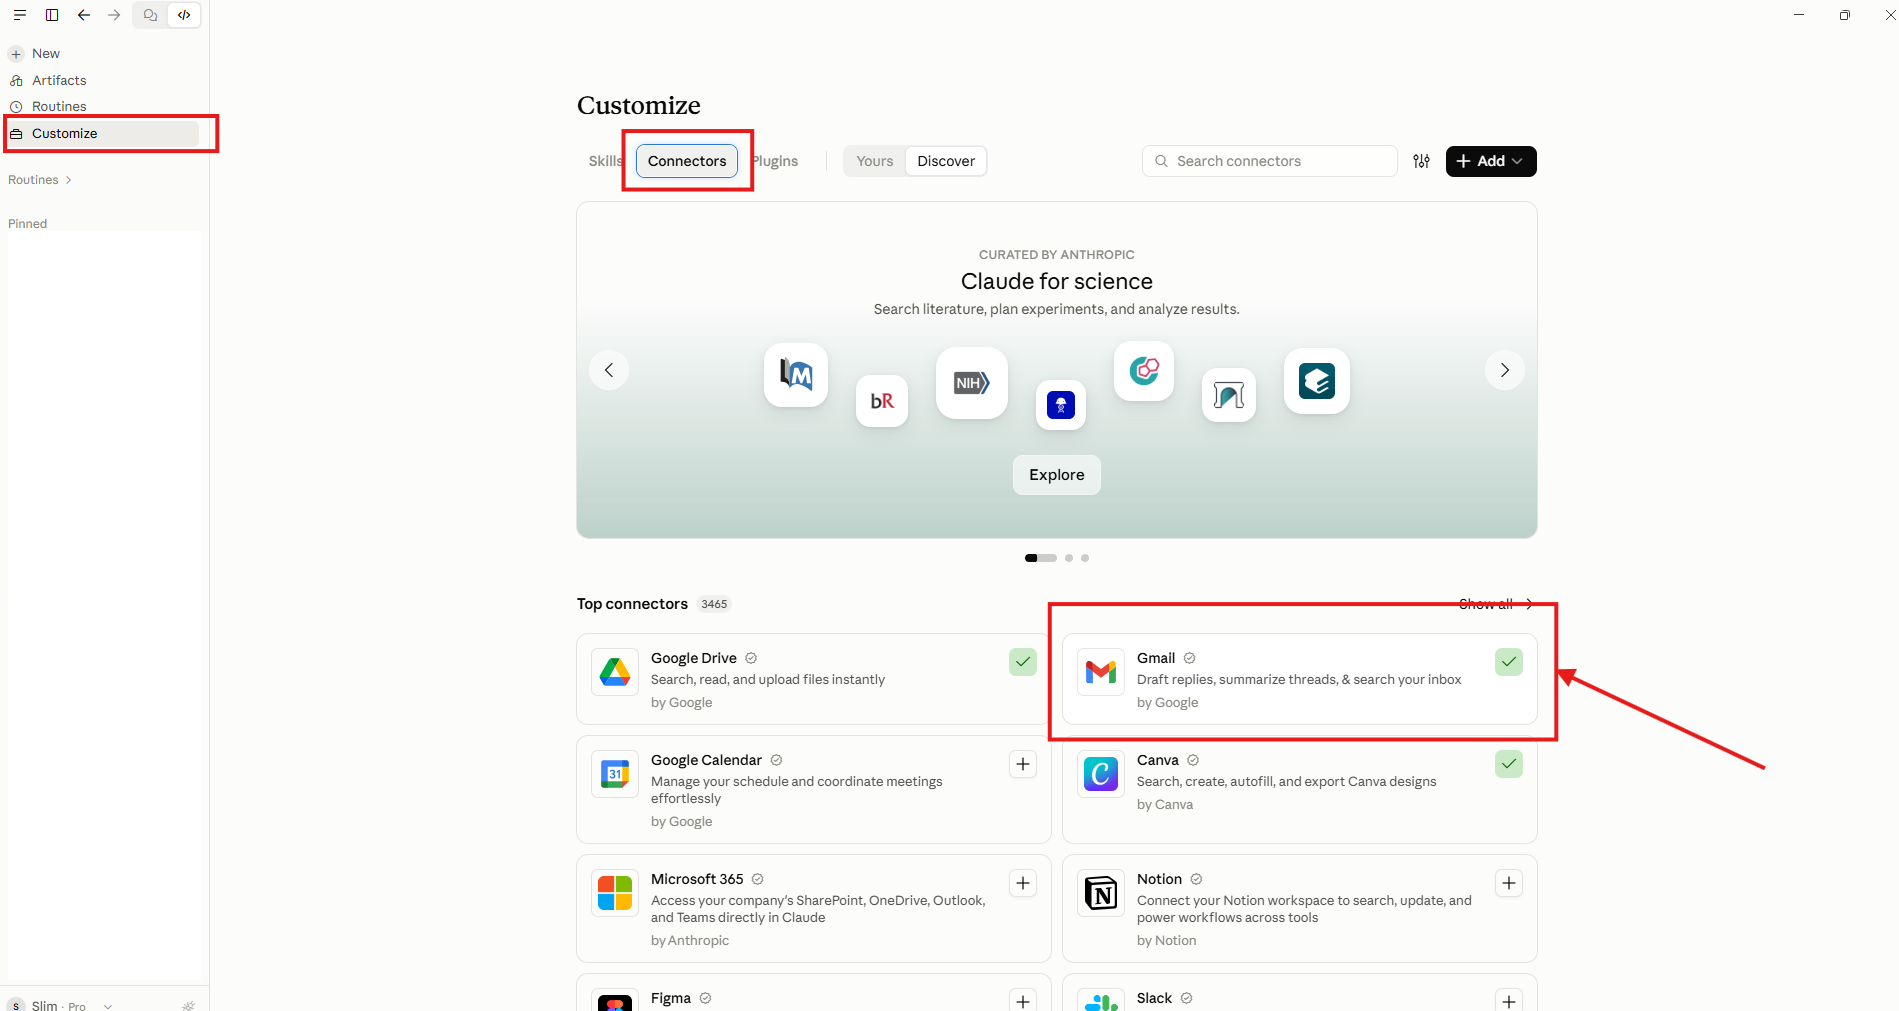Viewport: 1899px width, 1011px height.
Task: Click the Gmail logo icon
Action: click(x=1101, y=672)
